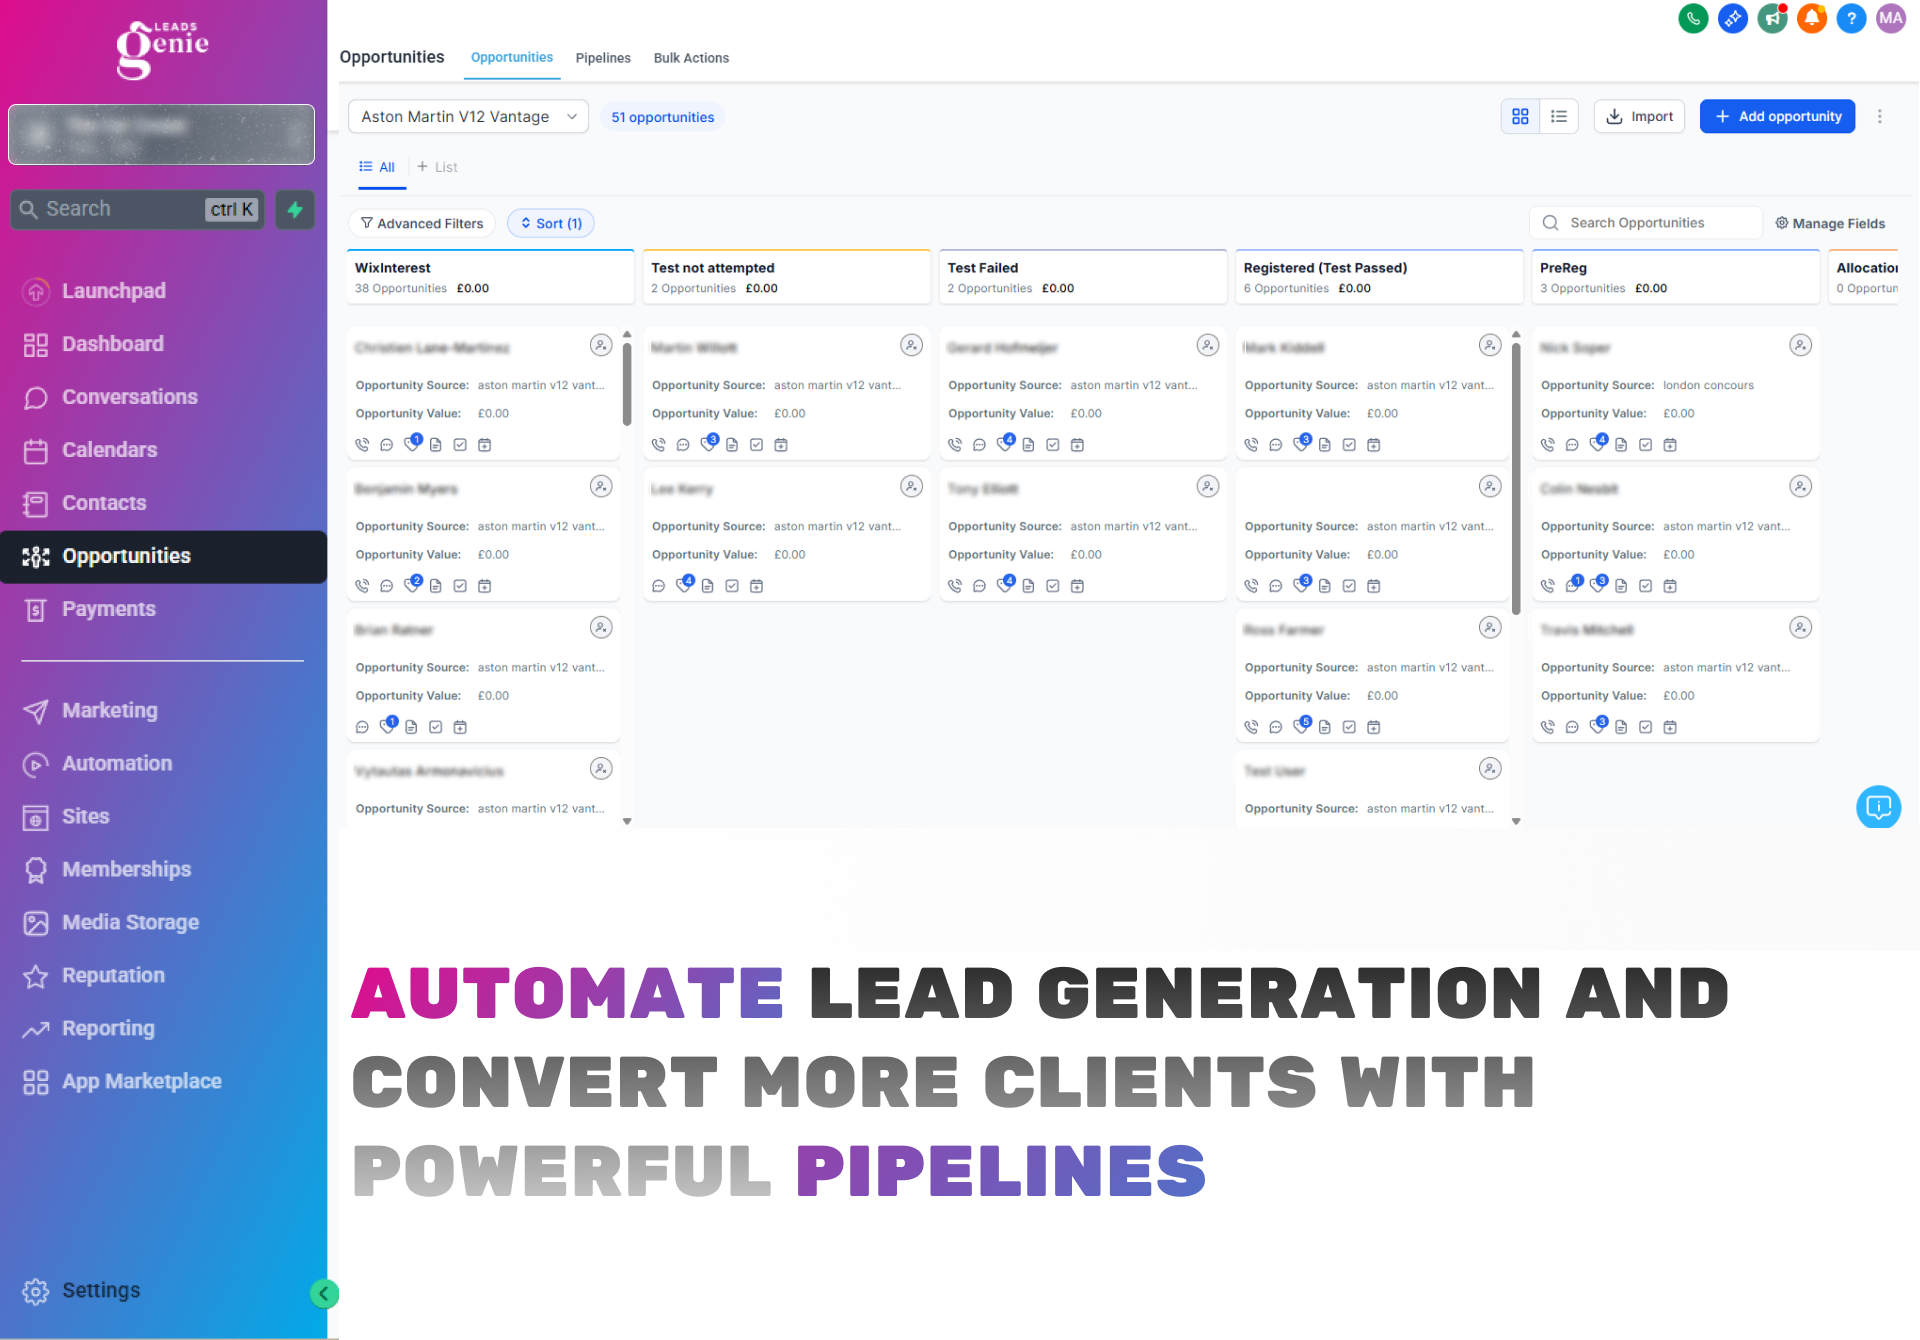1920x1340 pixels.
Task: Click the green phone dialer icon
Action: tap(1692, 18)
